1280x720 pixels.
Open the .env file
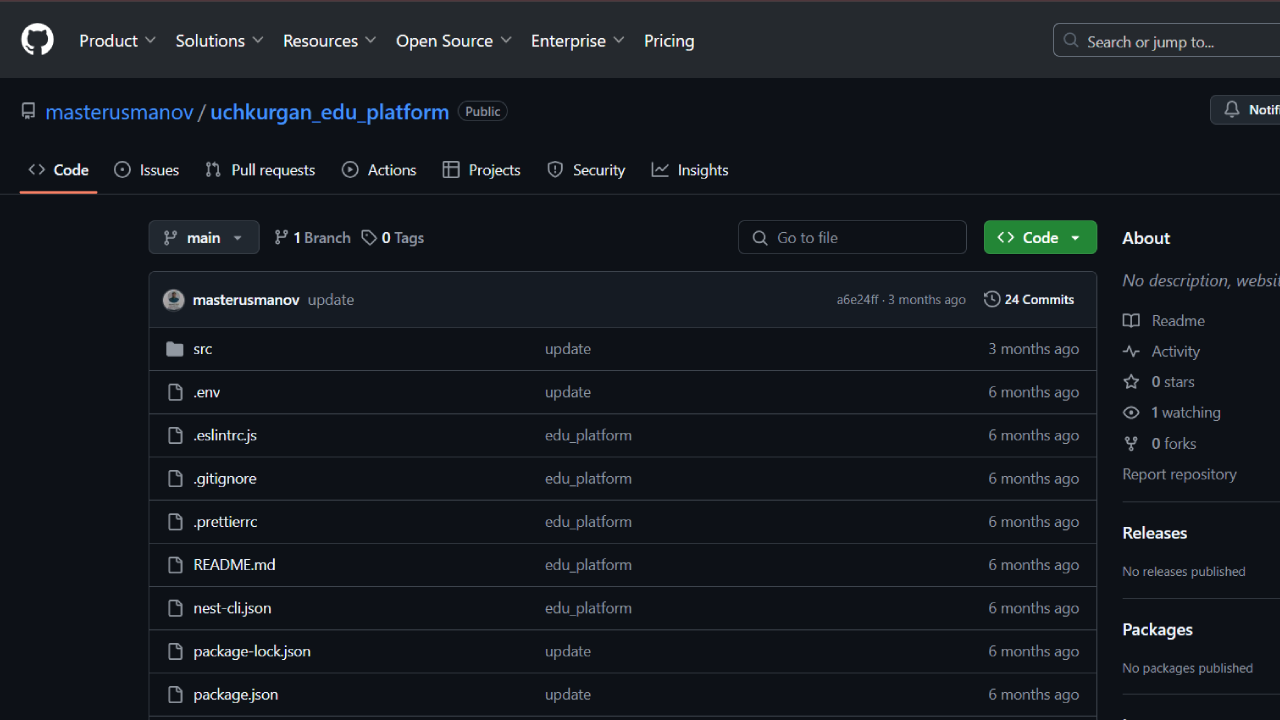207,392
